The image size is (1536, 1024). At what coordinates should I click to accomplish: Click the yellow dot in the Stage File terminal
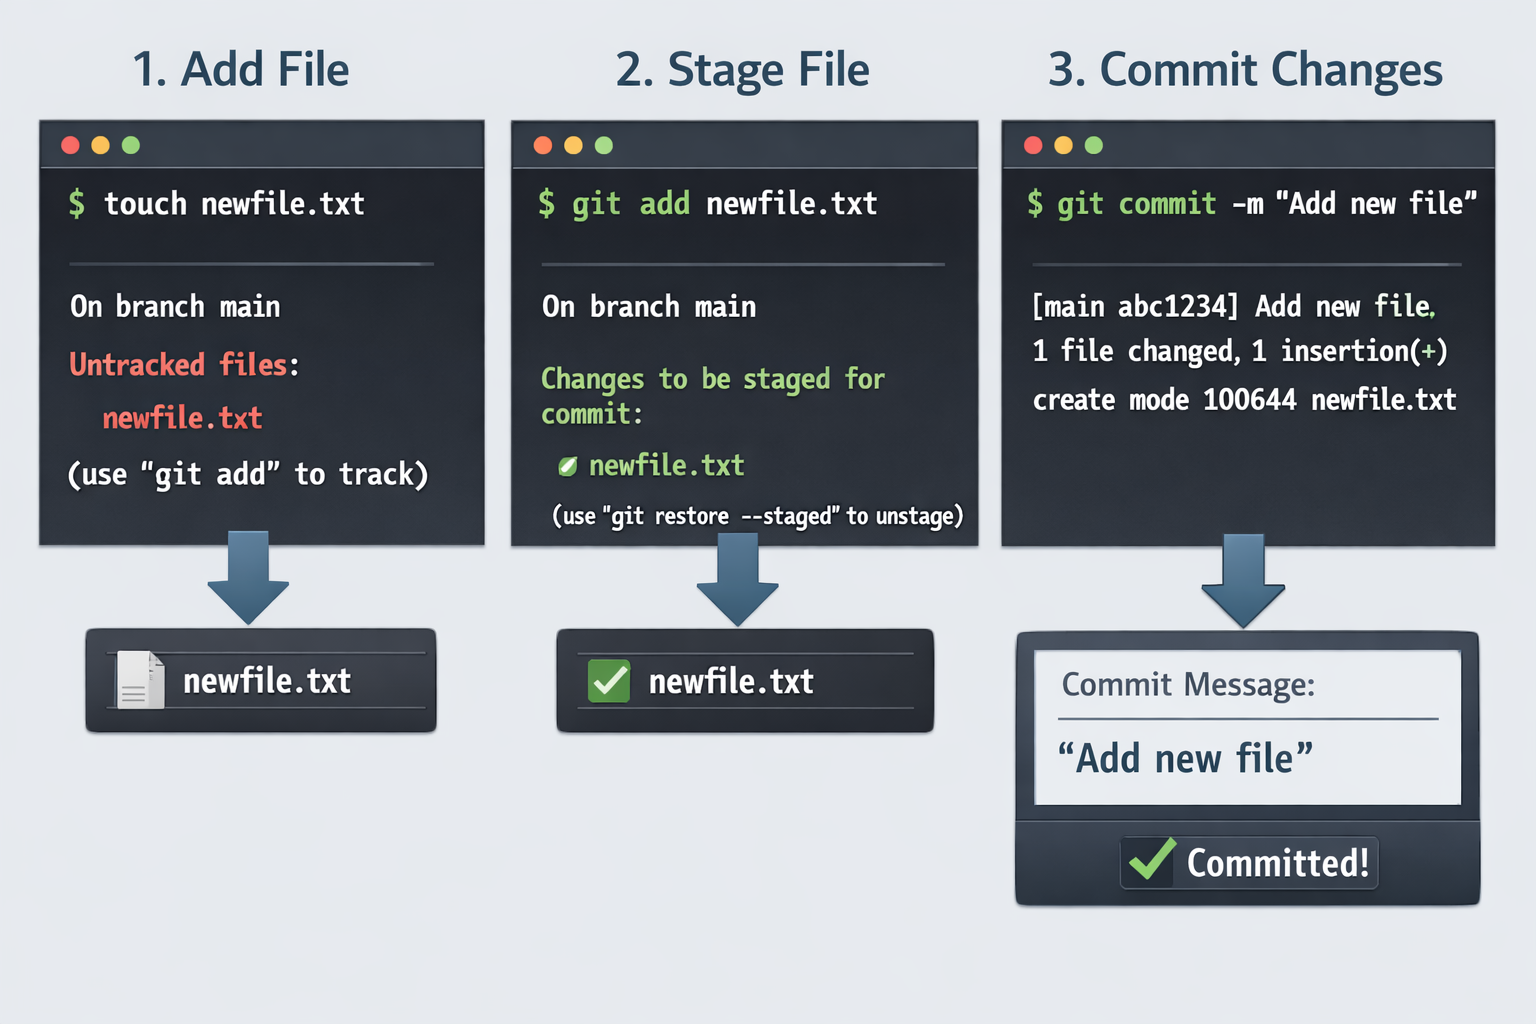[573, 145]
